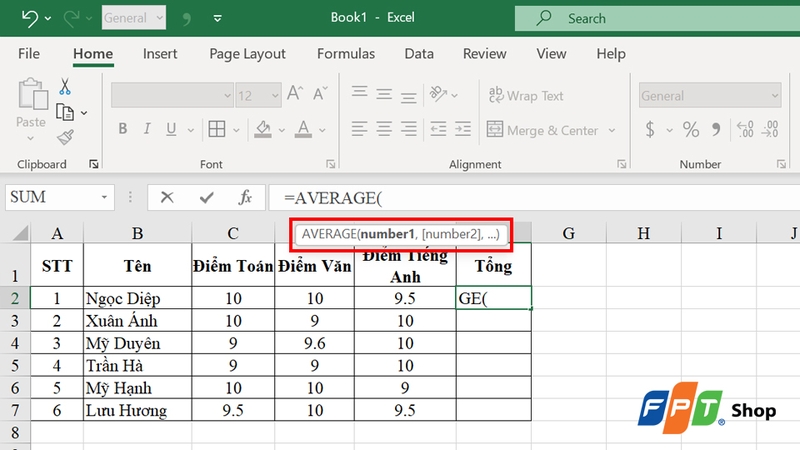Click the Align Right icon
800x450 pixels.
point(408,129)
